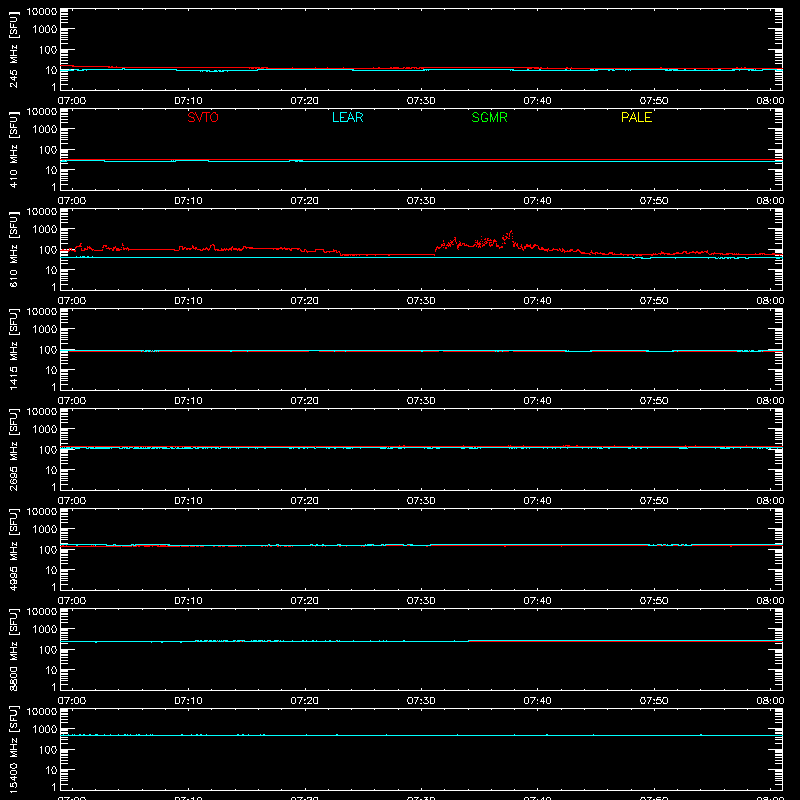Screen dimensions: 800x800
Task: Click 07:00 tick label under 2695 MHz panel
Action: [x=72, y=501]
